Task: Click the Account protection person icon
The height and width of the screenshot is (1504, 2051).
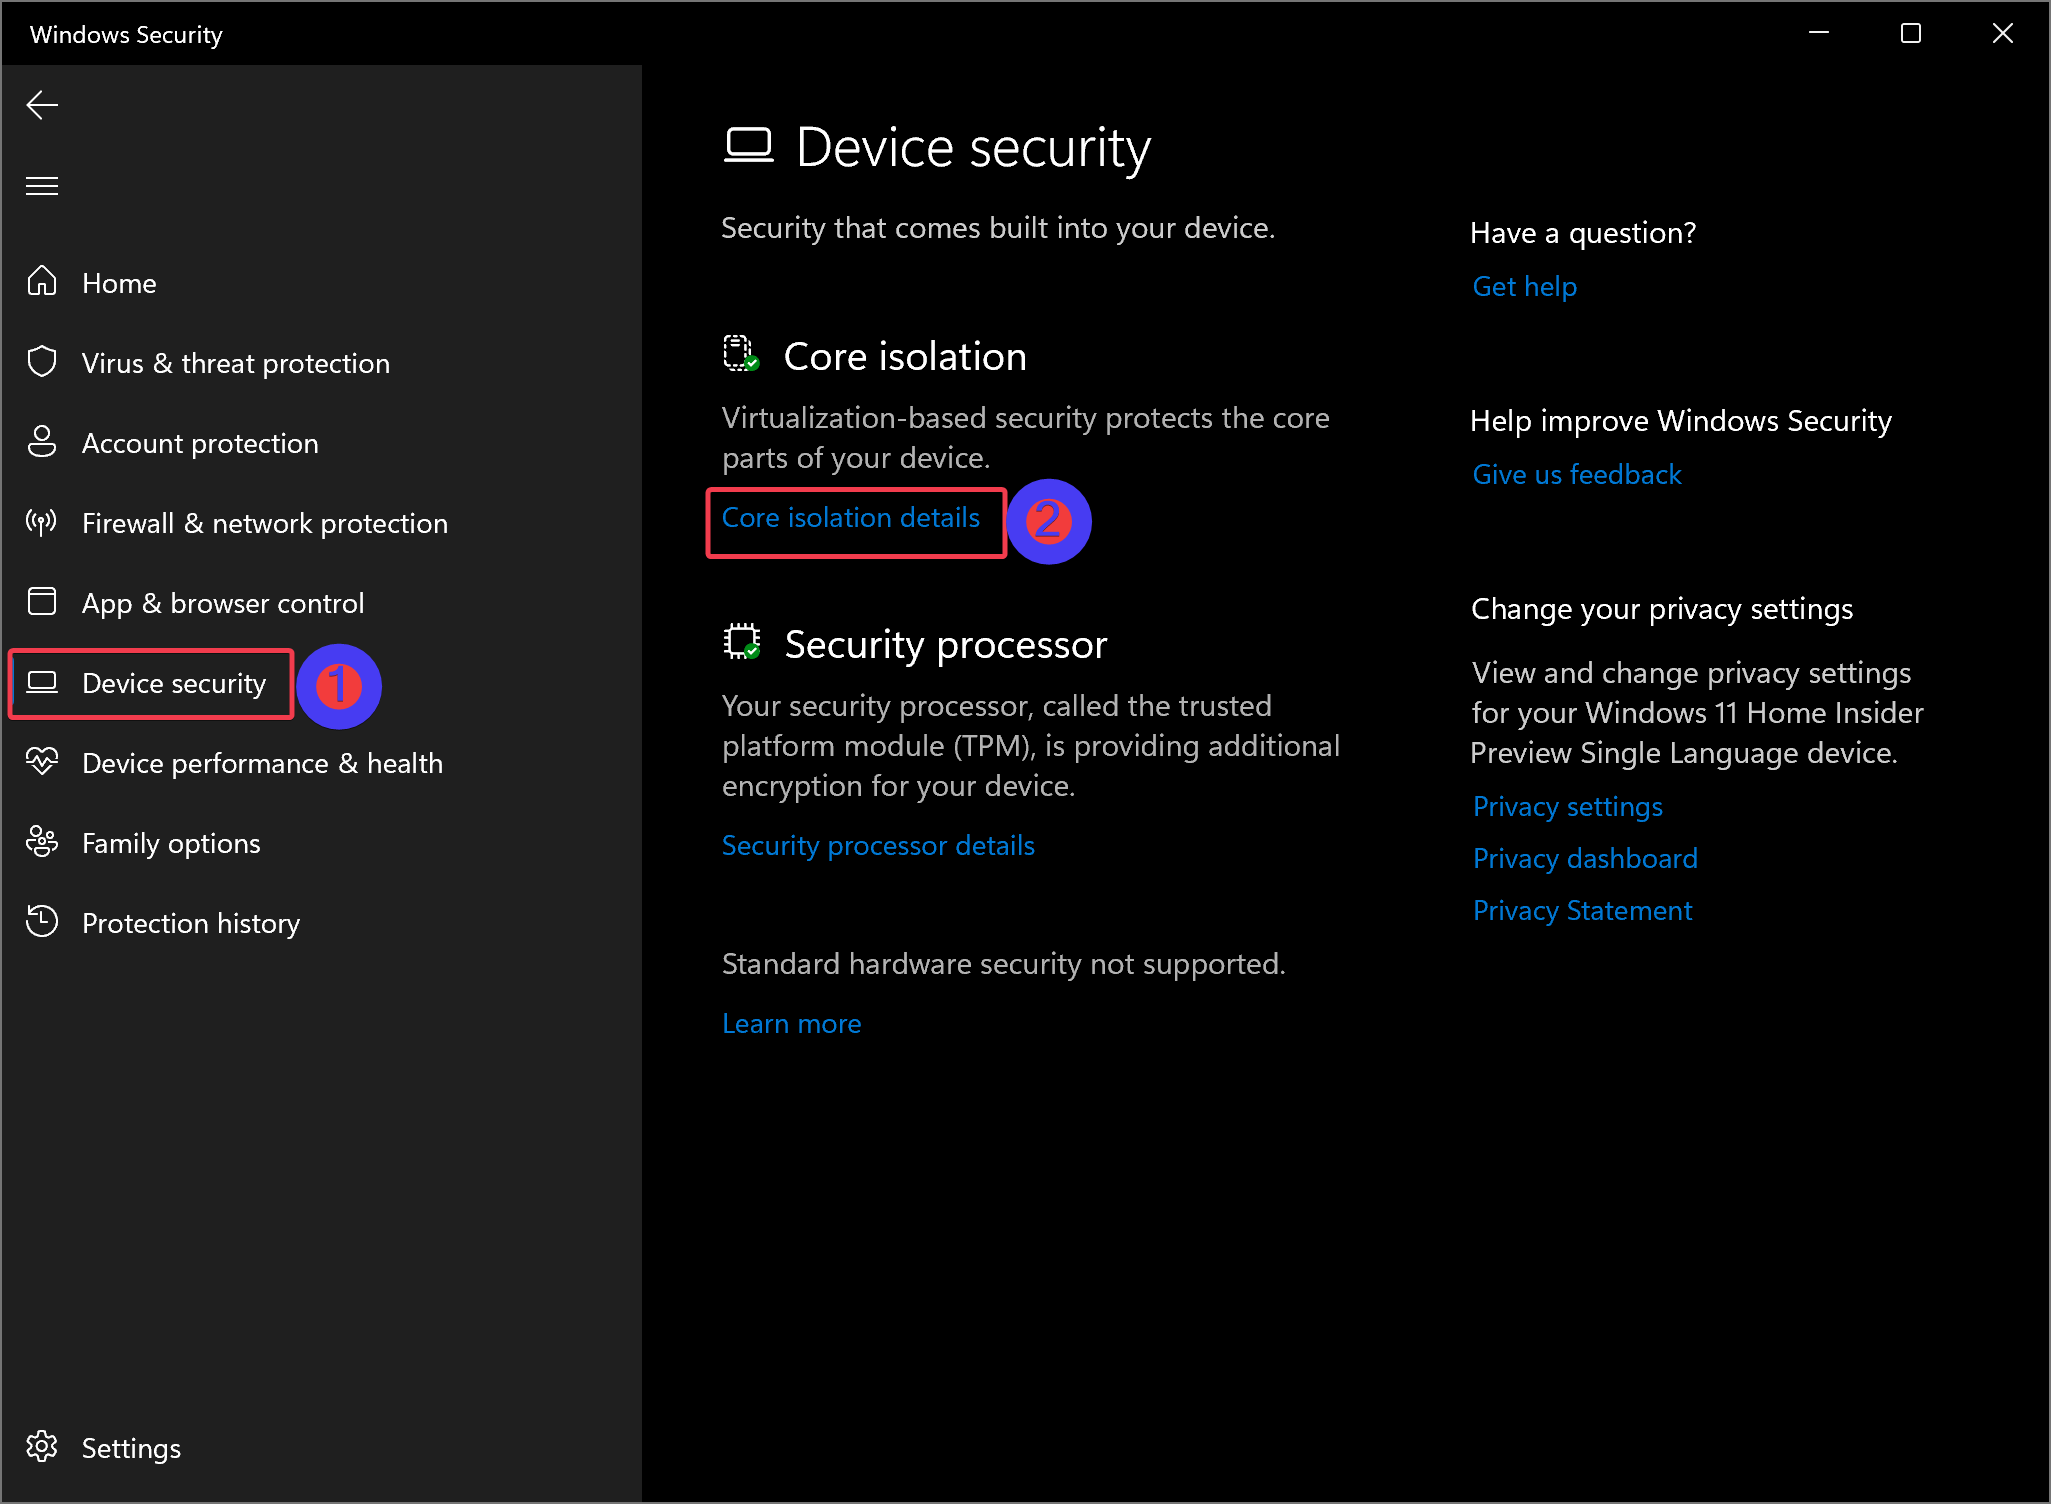Action: pyautogui.click(x=42, y=441)
